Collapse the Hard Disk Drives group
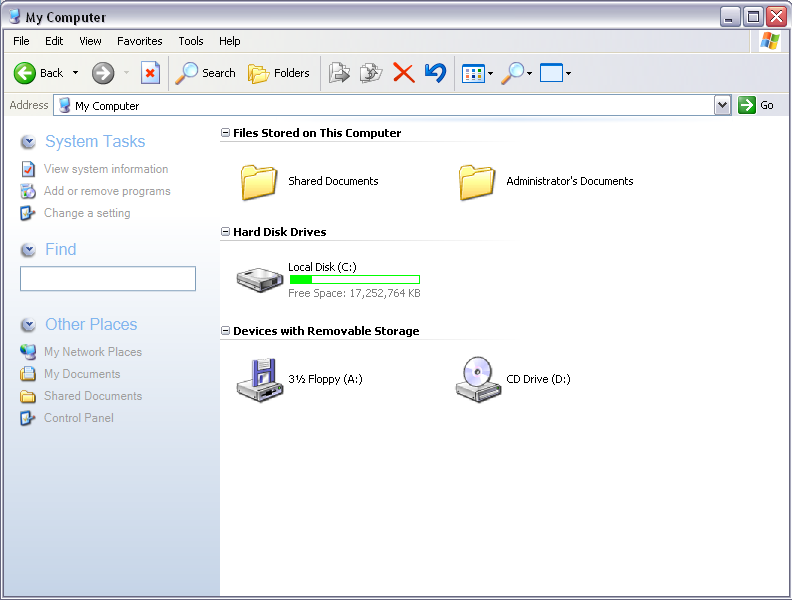792x600 pixels. tap(225, 232)
